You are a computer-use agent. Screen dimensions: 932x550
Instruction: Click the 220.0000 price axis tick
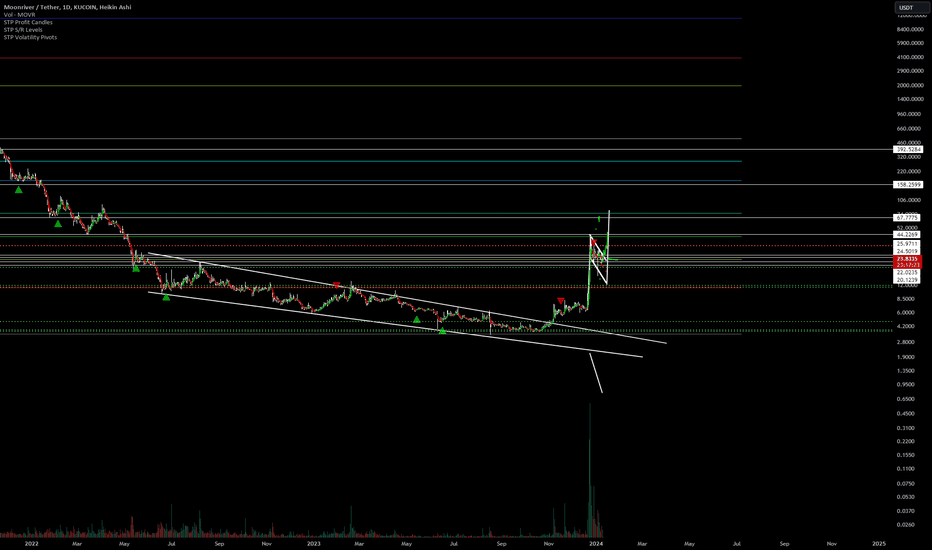[910, 172]
